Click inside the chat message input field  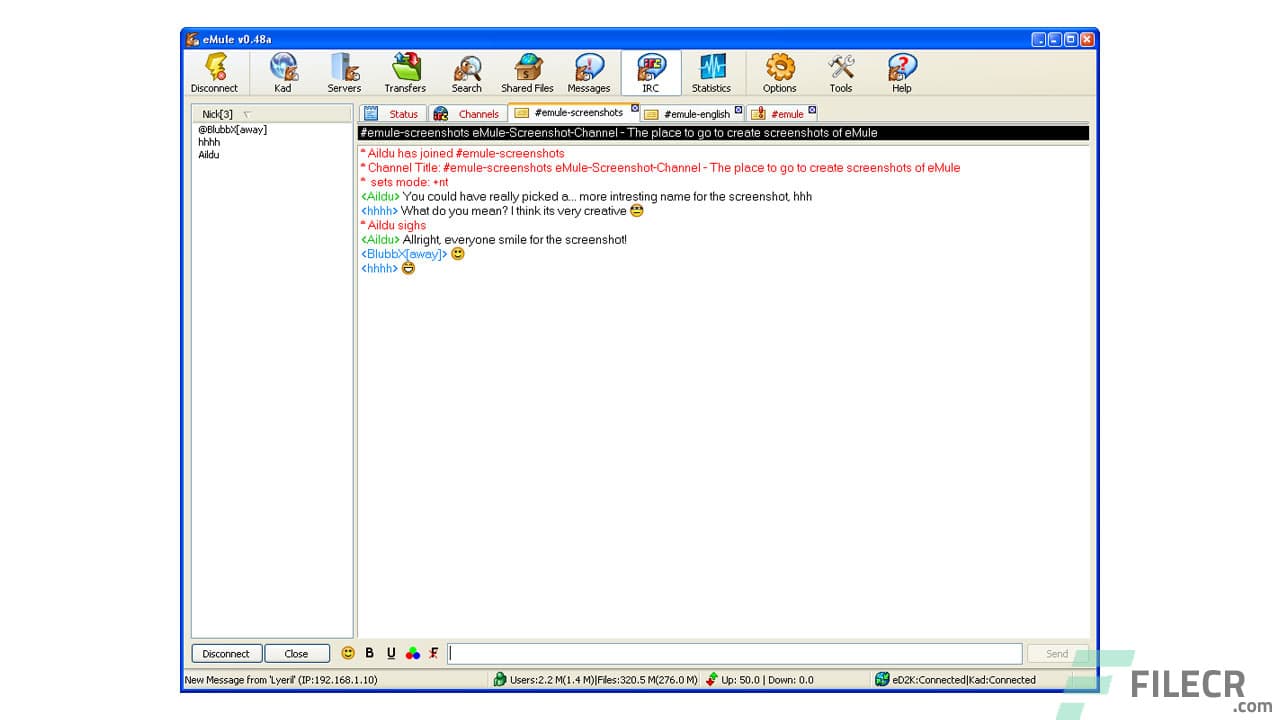point(735,652)
